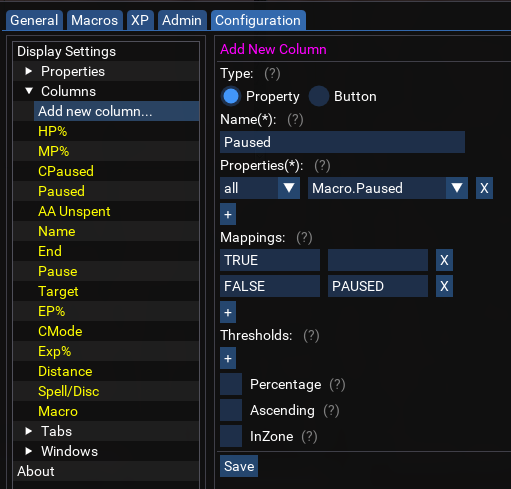The width and height of the screenshot is (511, 489).
Task: Show help tooltip next to Mappings
Action: click(304, 238)
